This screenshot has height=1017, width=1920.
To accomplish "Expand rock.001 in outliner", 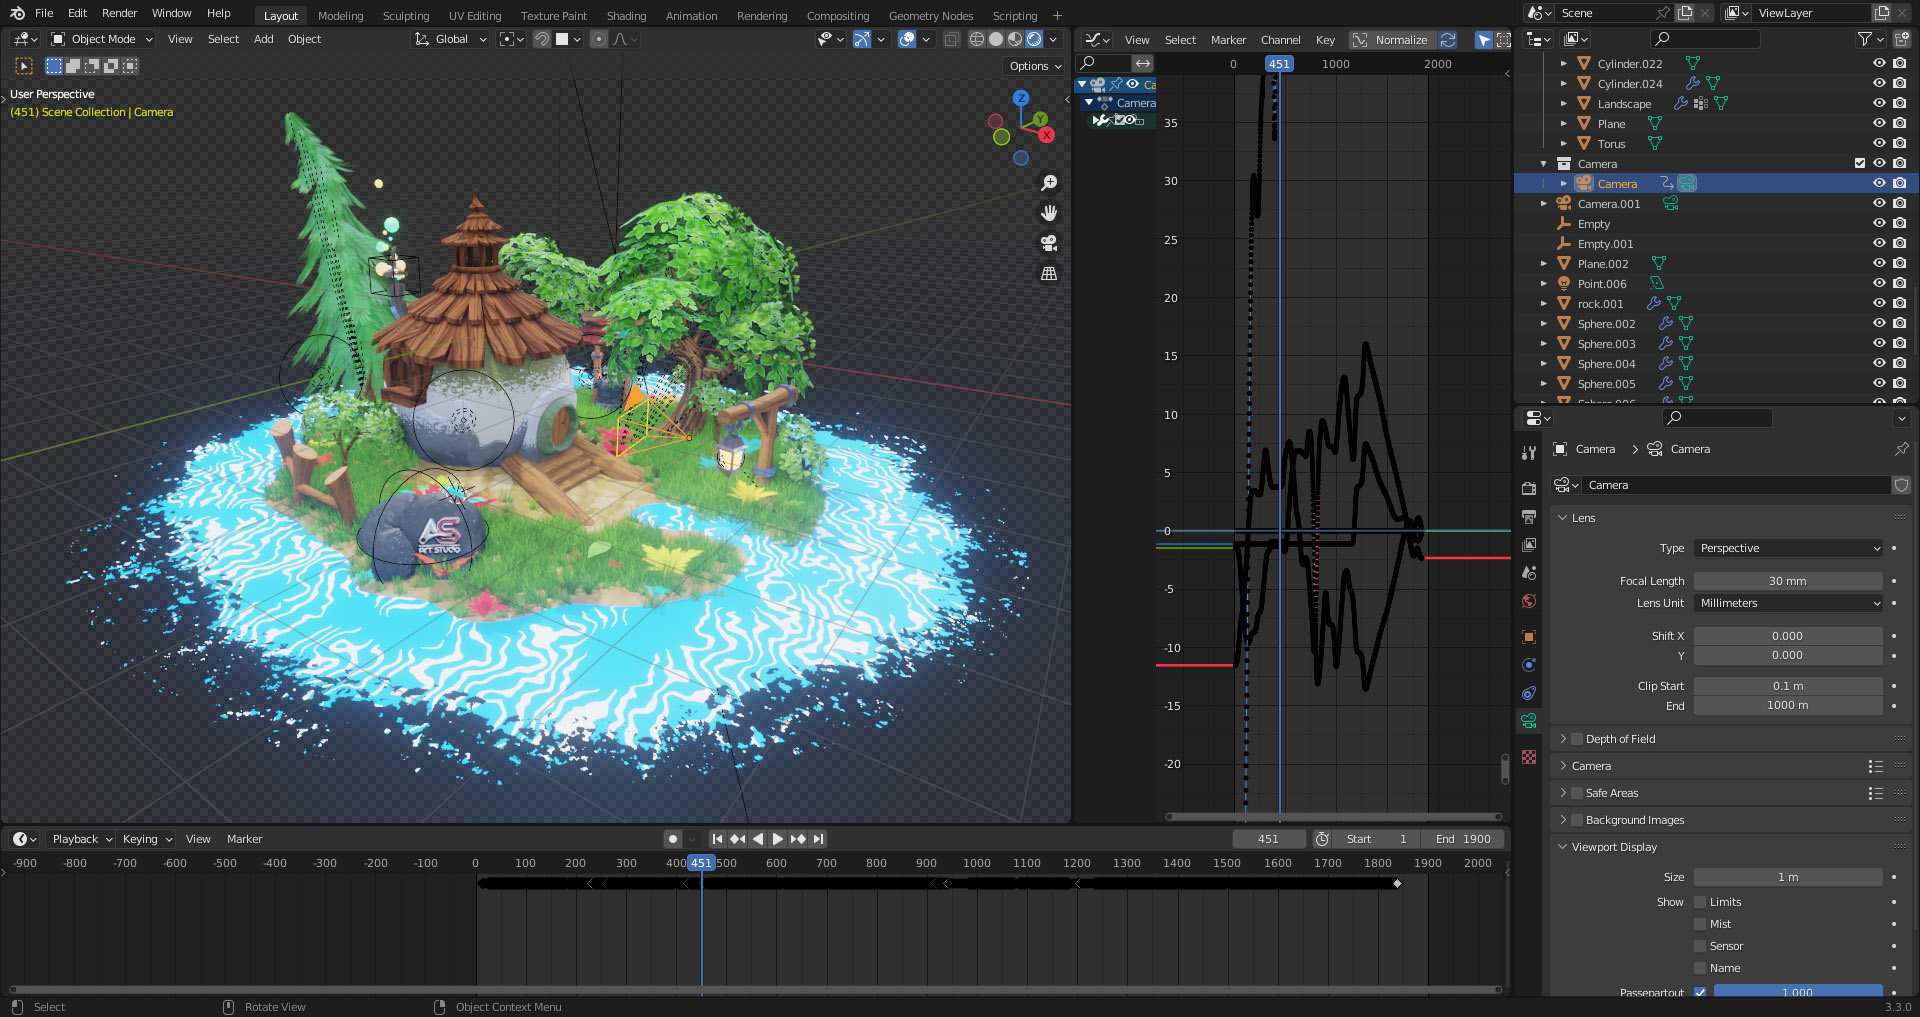I will [1544, 304].
